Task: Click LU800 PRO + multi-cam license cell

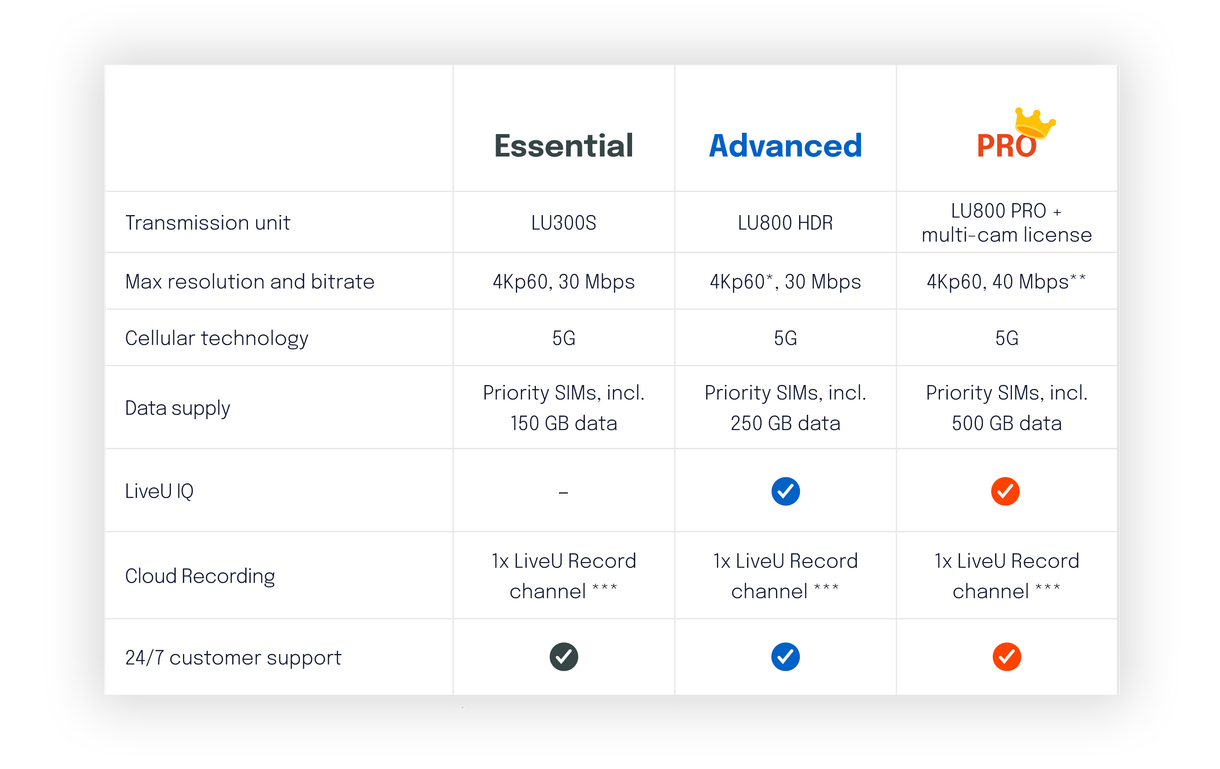Action: [1007, 223]
